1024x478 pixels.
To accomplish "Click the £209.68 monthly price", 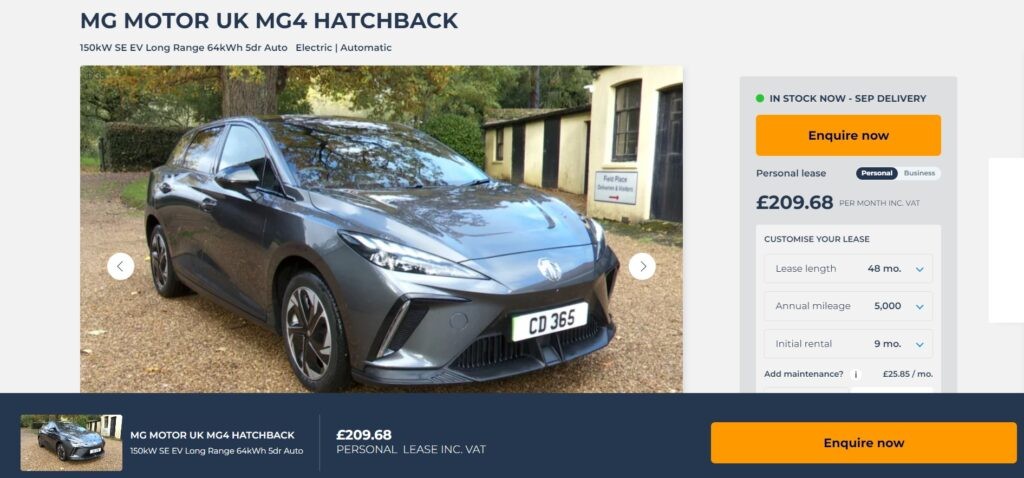I will pyautogui.click(x=794, y=202).
